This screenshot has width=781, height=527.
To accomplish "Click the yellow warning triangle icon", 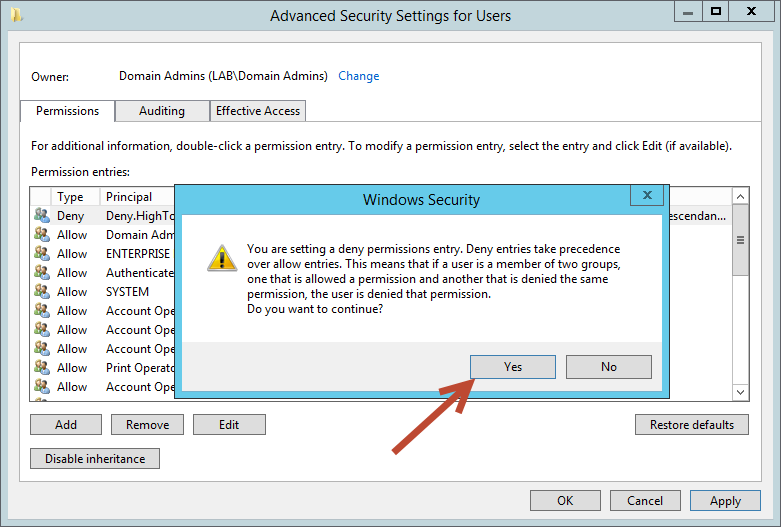I will pyautogui.click(x=222, y=258).
